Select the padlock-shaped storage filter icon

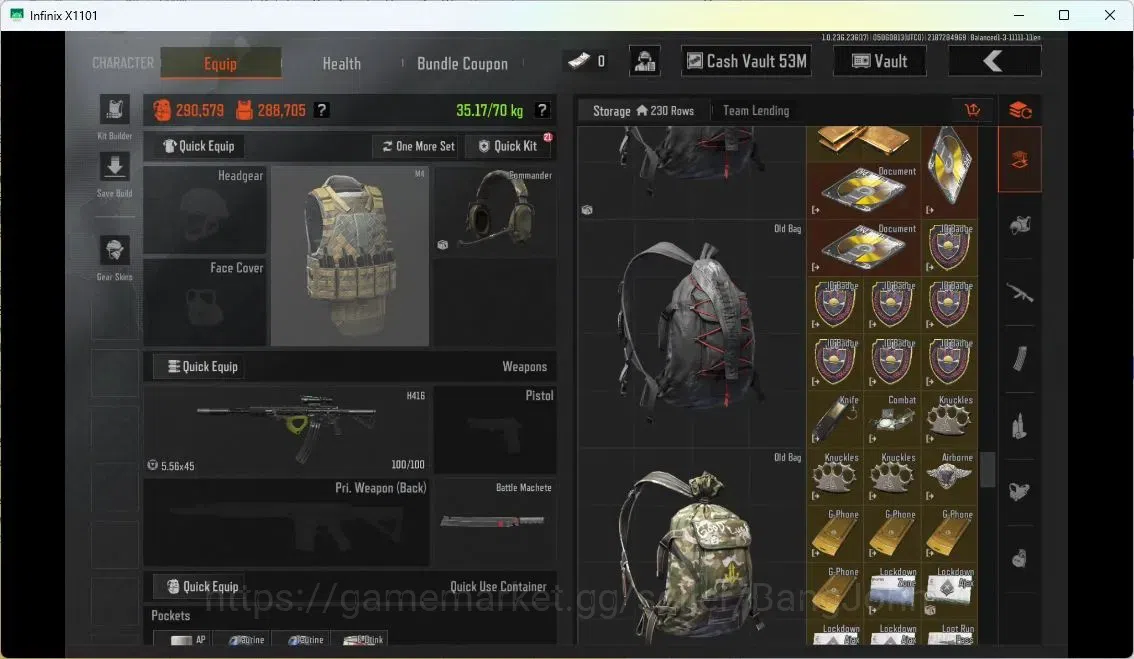(x=1020, y=558)
